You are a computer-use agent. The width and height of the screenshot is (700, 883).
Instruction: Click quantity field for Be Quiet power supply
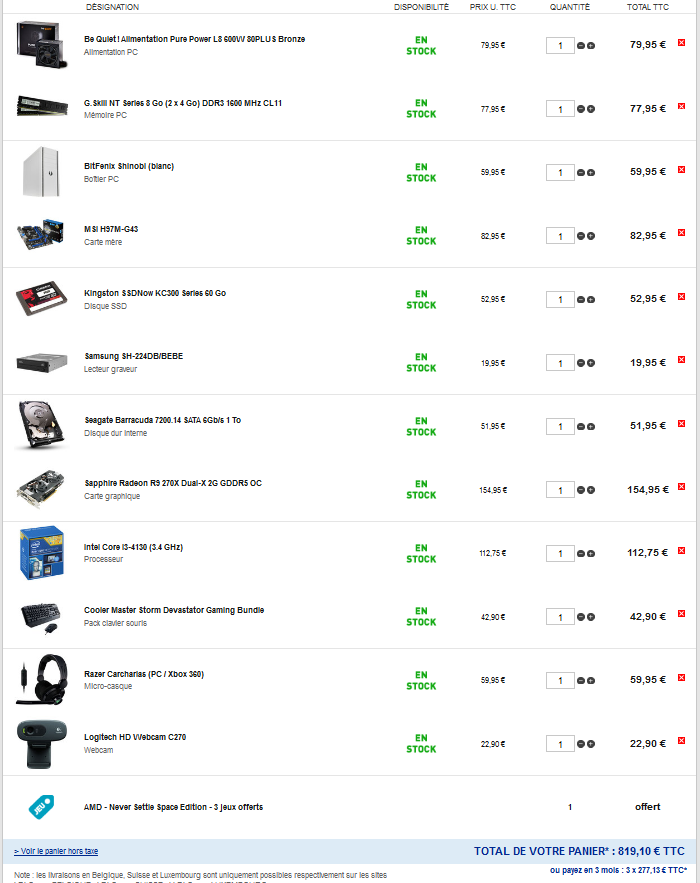560,46
